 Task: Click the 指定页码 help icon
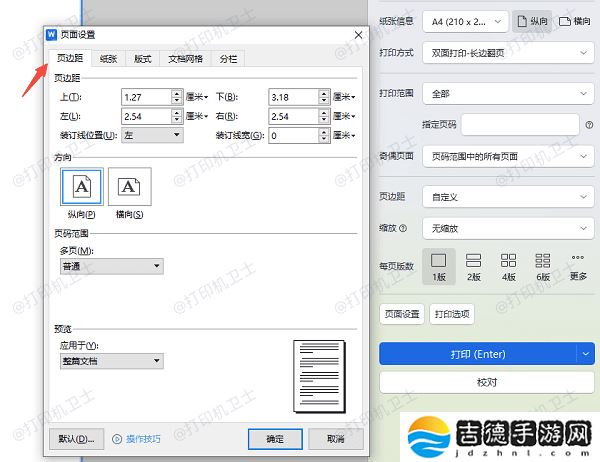589,125
